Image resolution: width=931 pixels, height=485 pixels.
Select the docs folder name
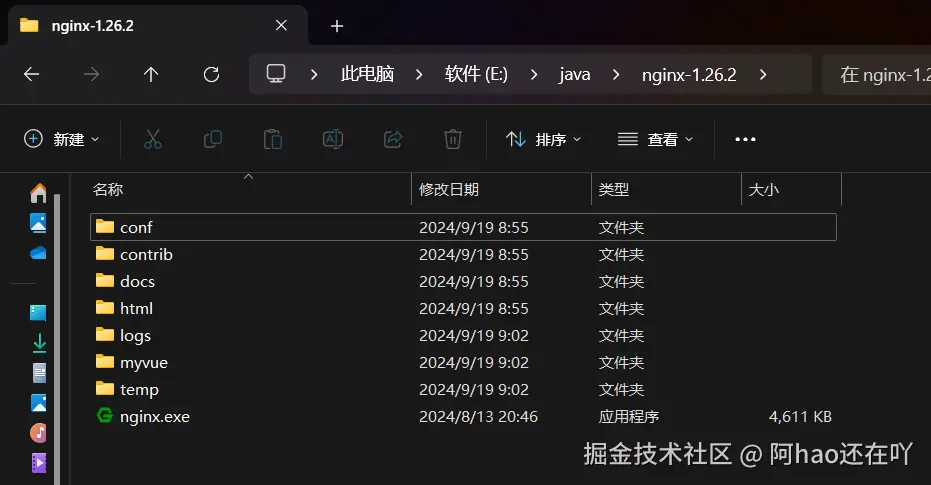point(137,281)
